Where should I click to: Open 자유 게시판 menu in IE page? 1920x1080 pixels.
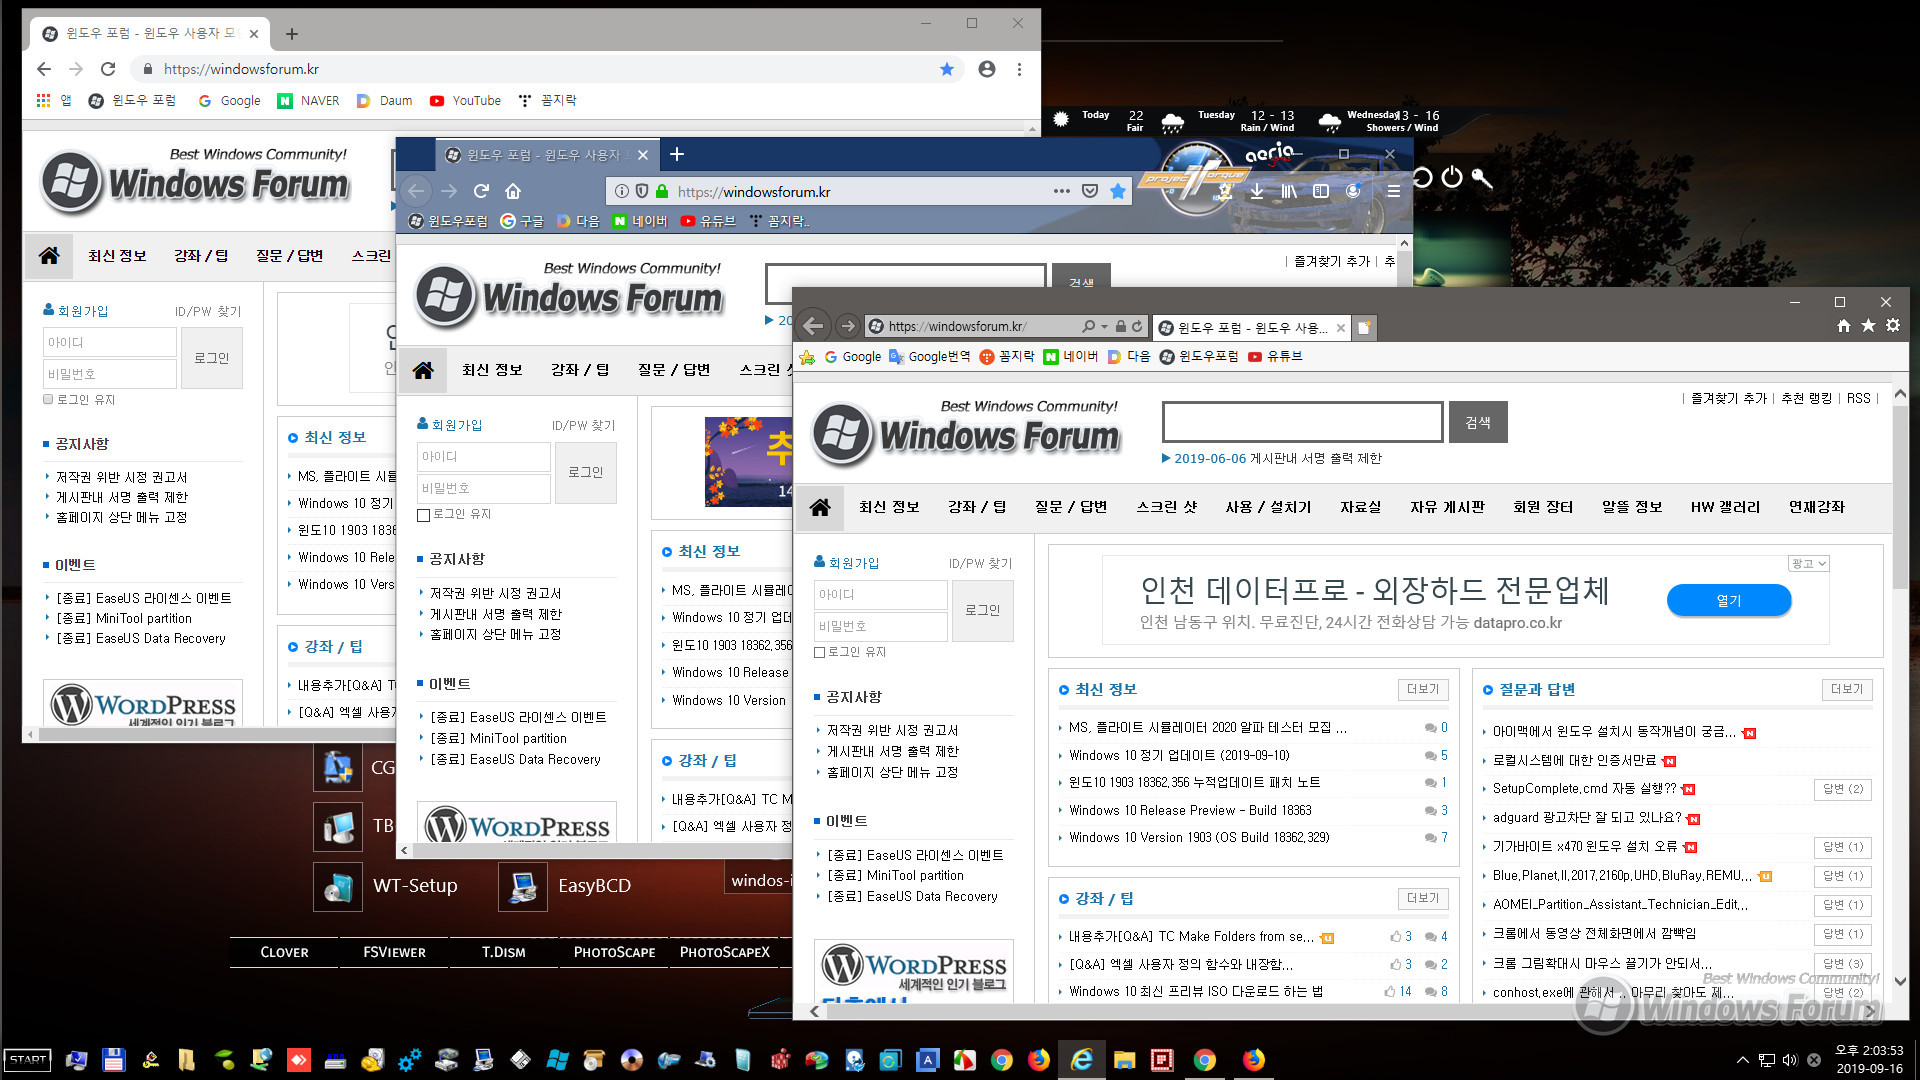[x=1447, y=507]
